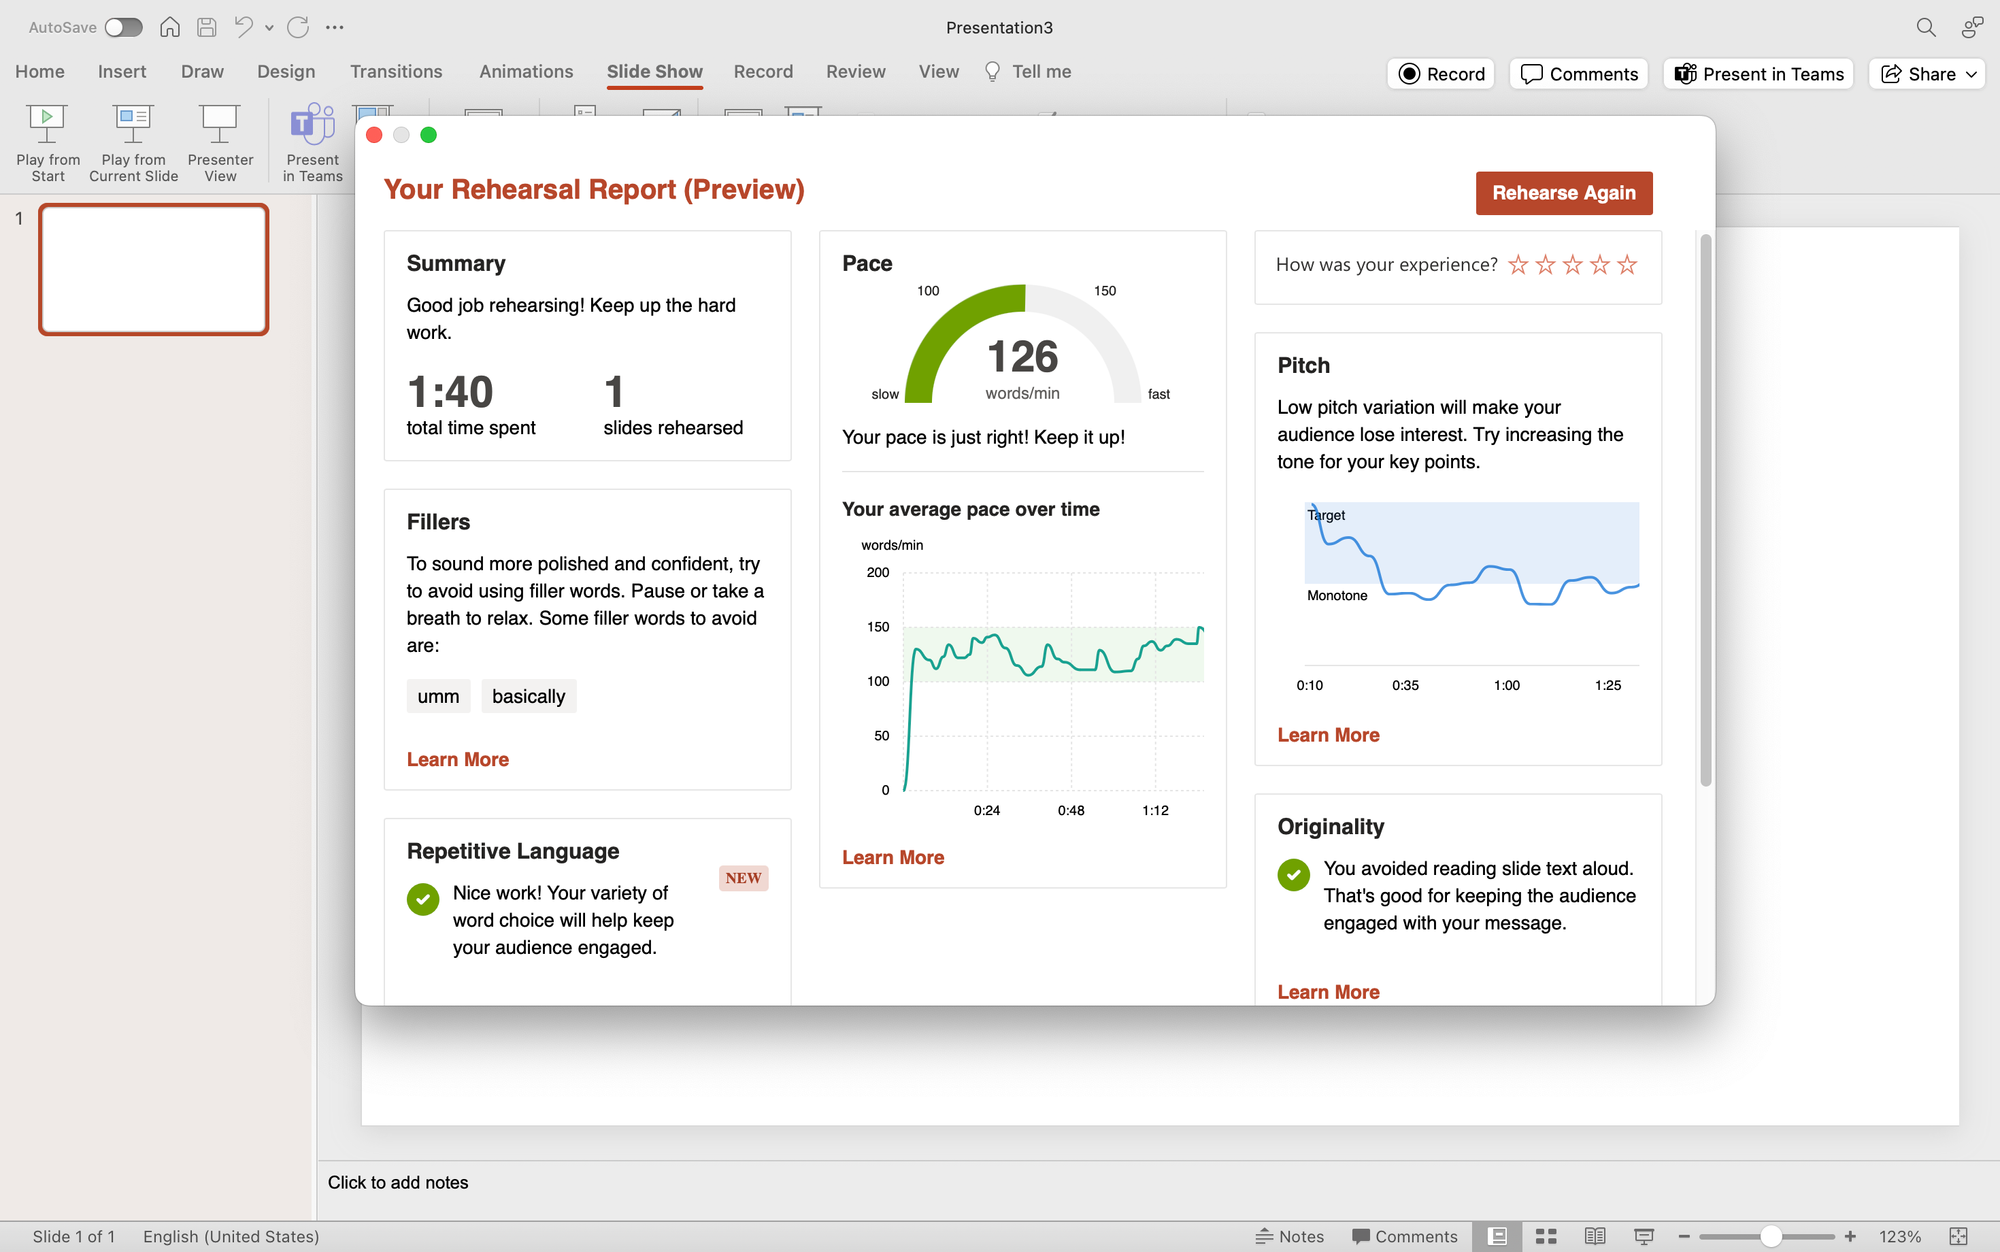Click the zoom slider handle
This screenshot has height=1252, width=2000.
[x=1770, y=1236]
